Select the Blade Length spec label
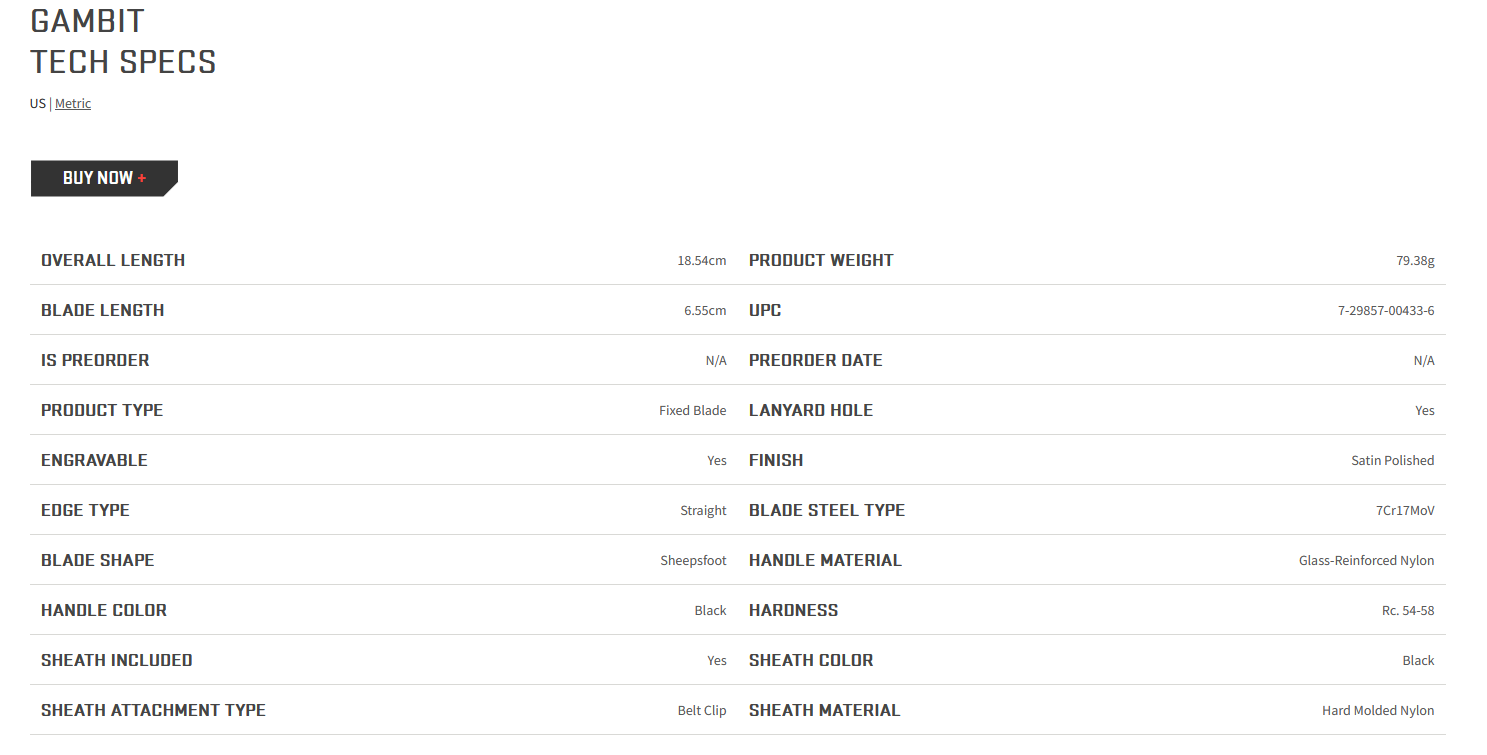Viewport: 1487px width, 755px height. coord(103,310)
